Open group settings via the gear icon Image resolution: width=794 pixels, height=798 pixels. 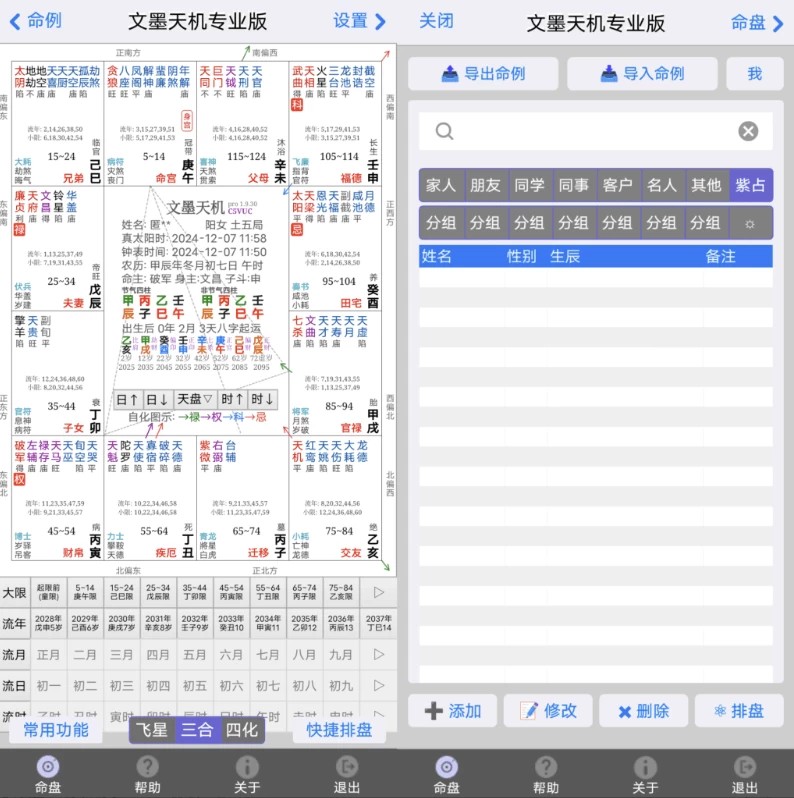click(x=750, y=222)
